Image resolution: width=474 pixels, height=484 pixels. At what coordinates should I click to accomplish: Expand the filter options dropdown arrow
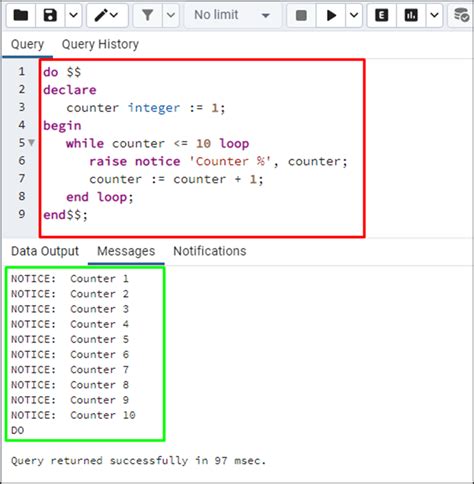pyautogui.click(x=171, y=15)
